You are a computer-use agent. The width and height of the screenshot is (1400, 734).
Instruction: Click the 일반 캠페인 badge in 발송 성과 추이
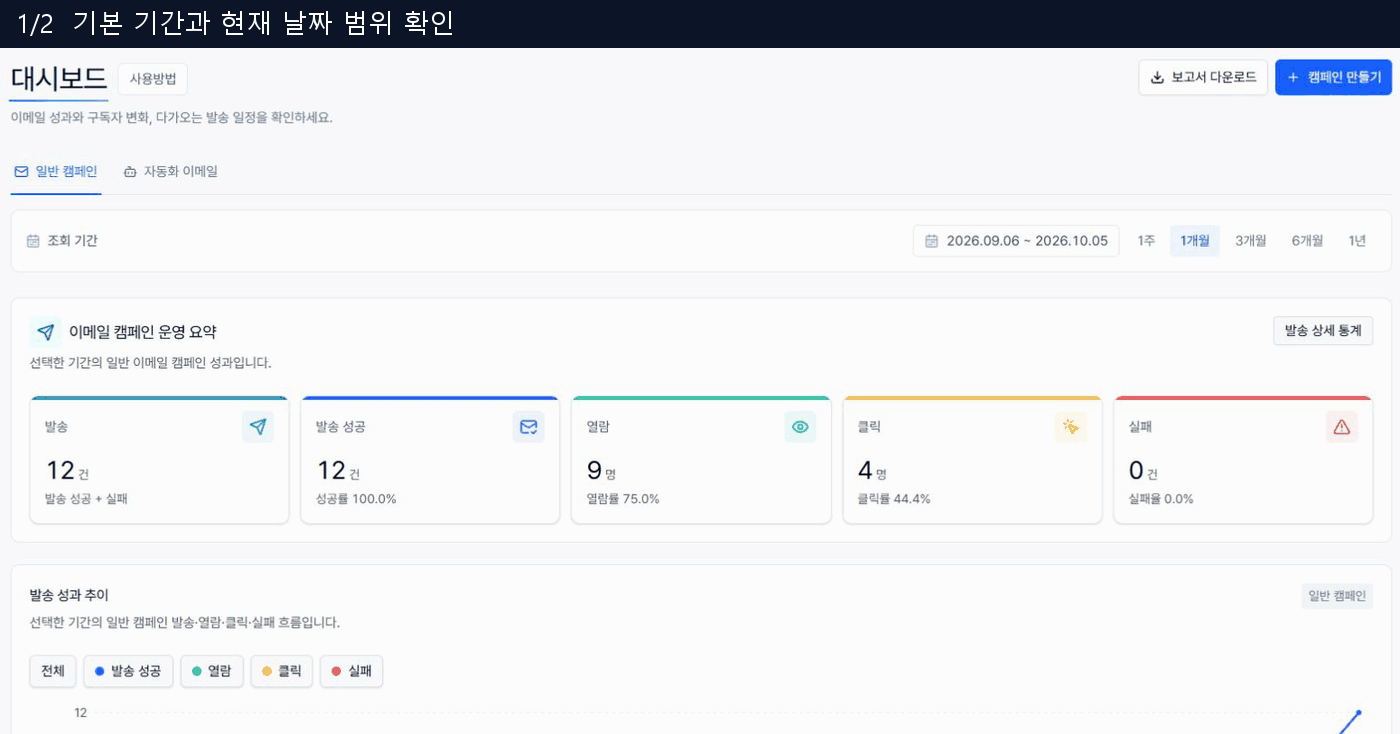pyautogui.click(x=1337, y=597)
